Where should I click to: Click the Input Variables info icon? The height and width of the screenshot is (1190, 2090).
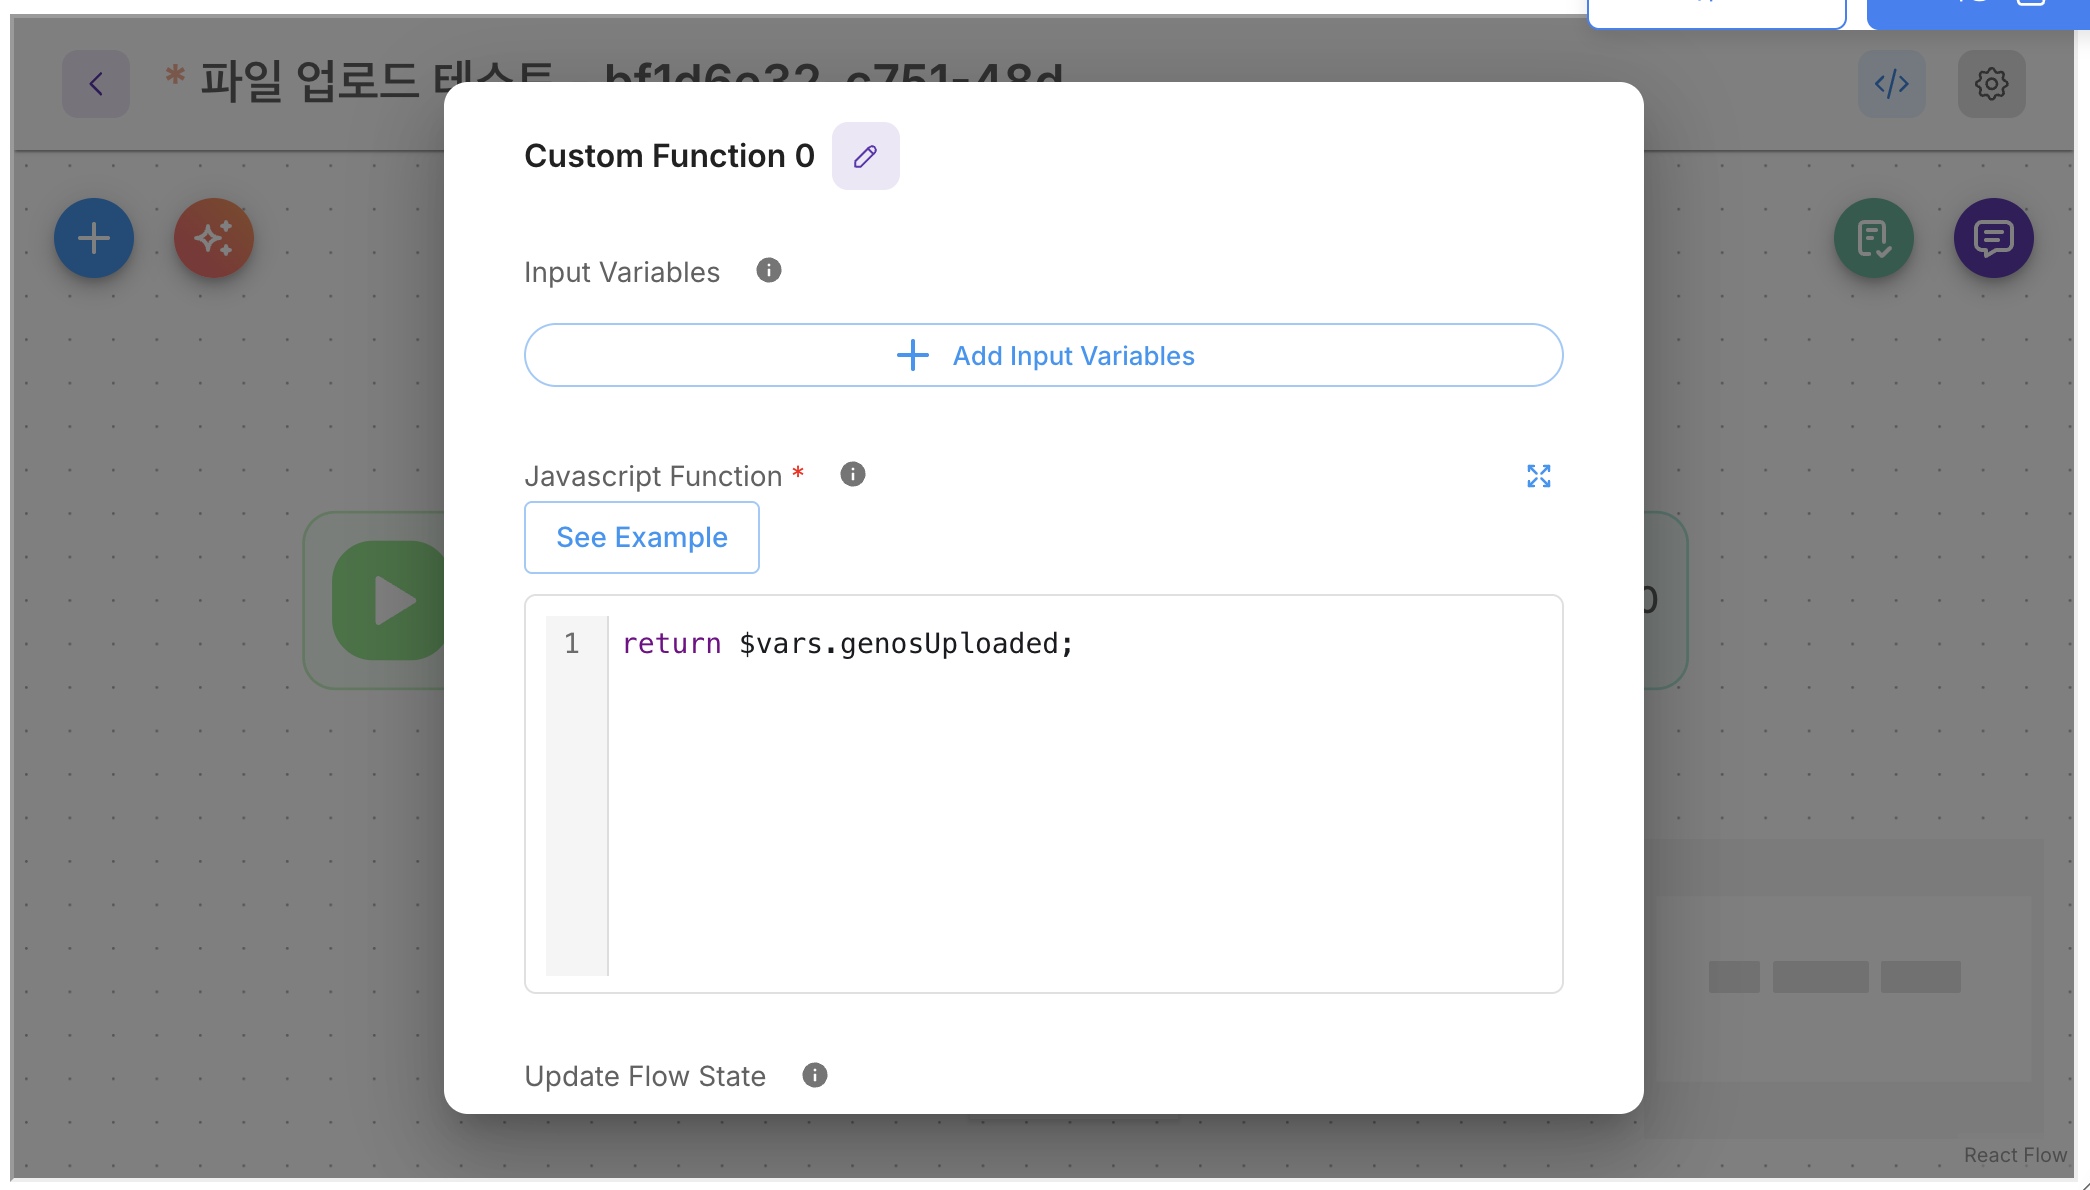click(768, 270)
